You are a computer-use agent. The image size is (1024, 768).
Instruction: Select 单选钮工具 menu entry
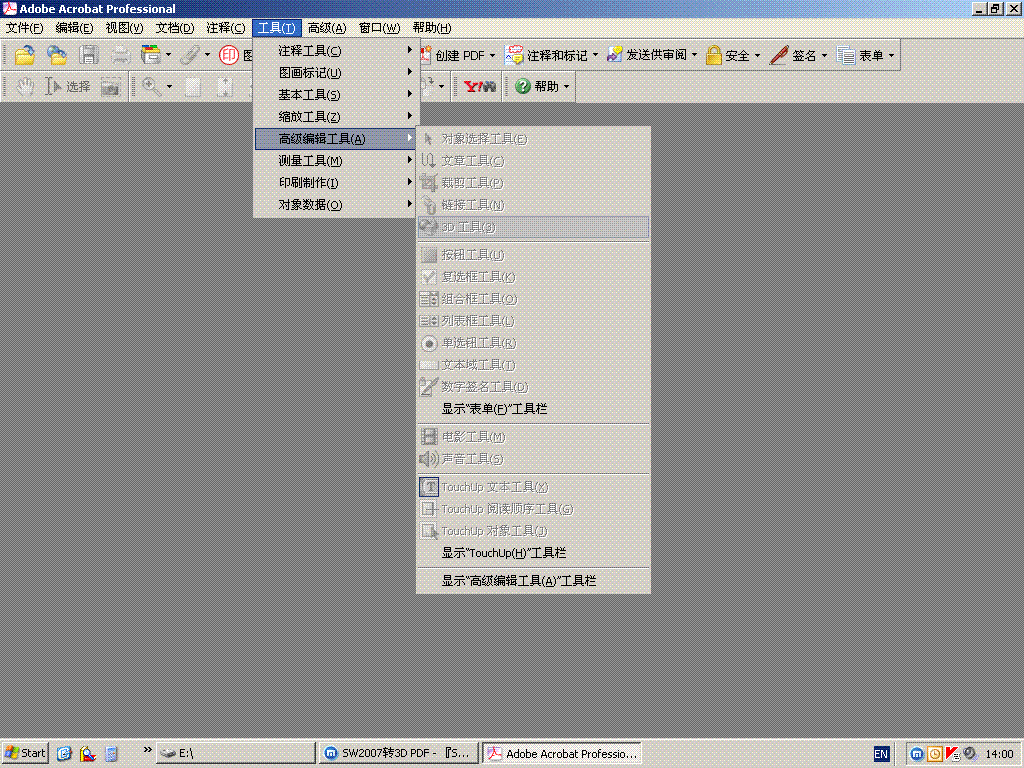click(533, 342)
